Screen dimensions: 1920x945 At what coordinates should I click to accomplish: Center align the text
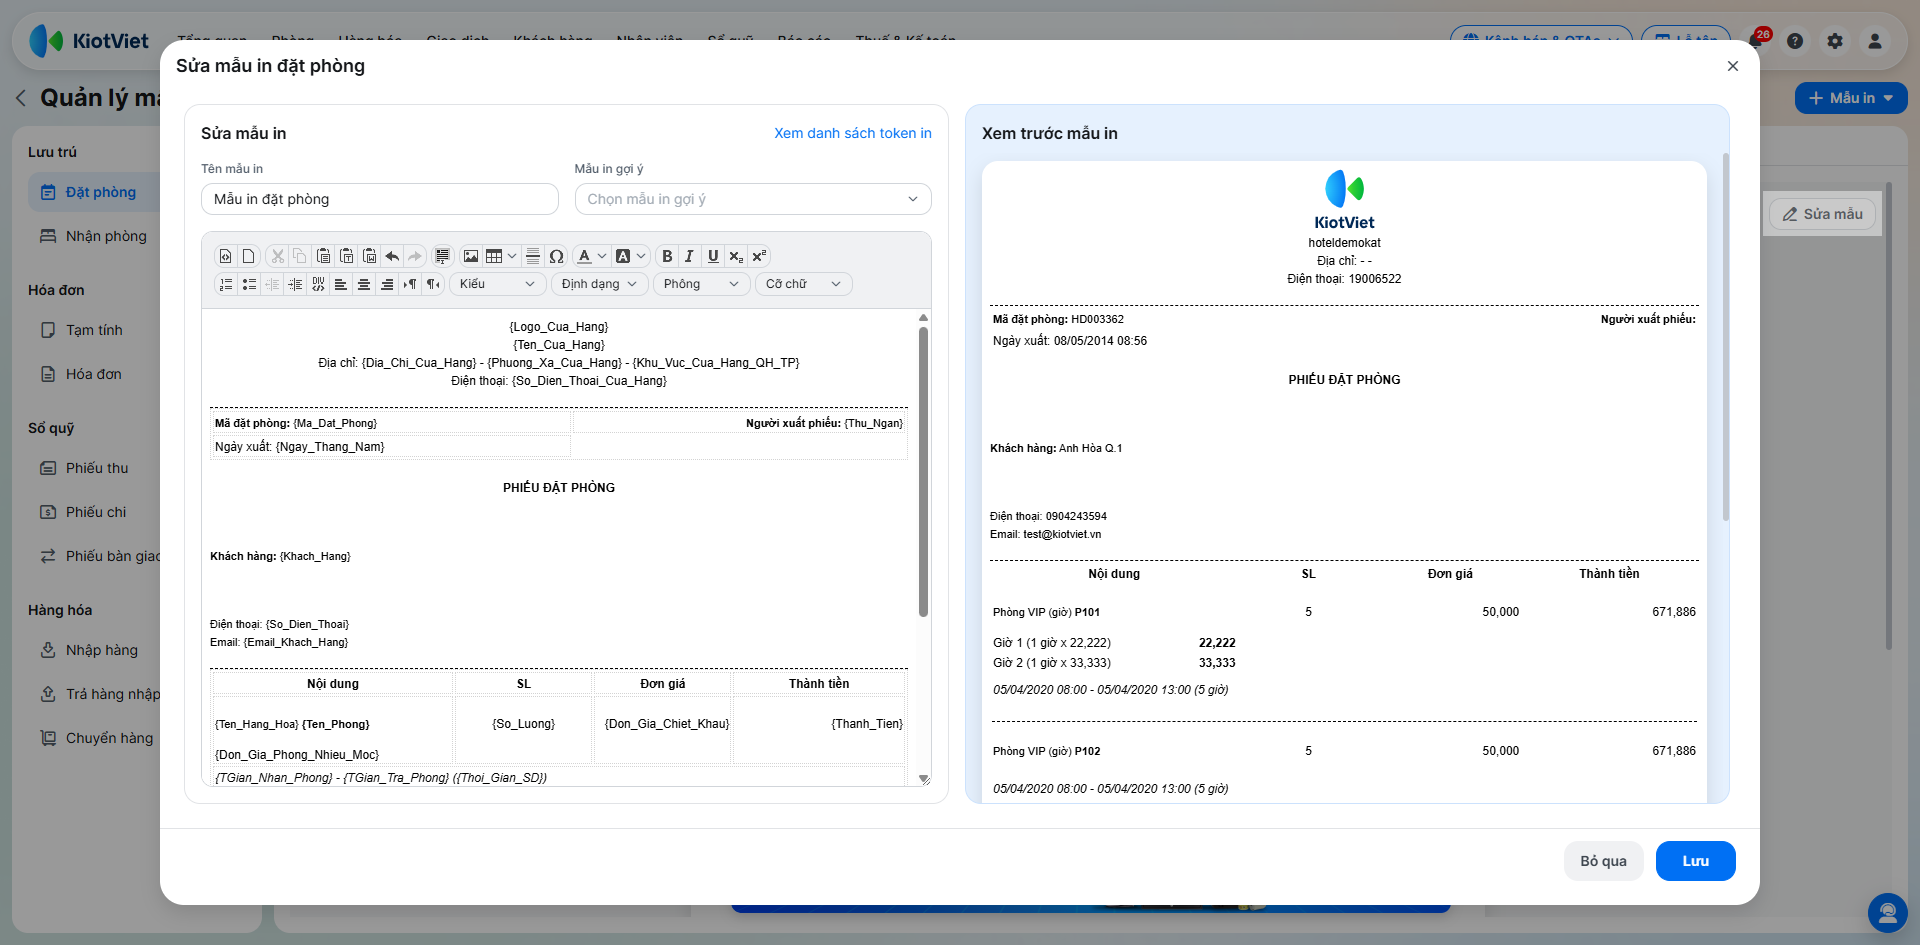(364, 284)
